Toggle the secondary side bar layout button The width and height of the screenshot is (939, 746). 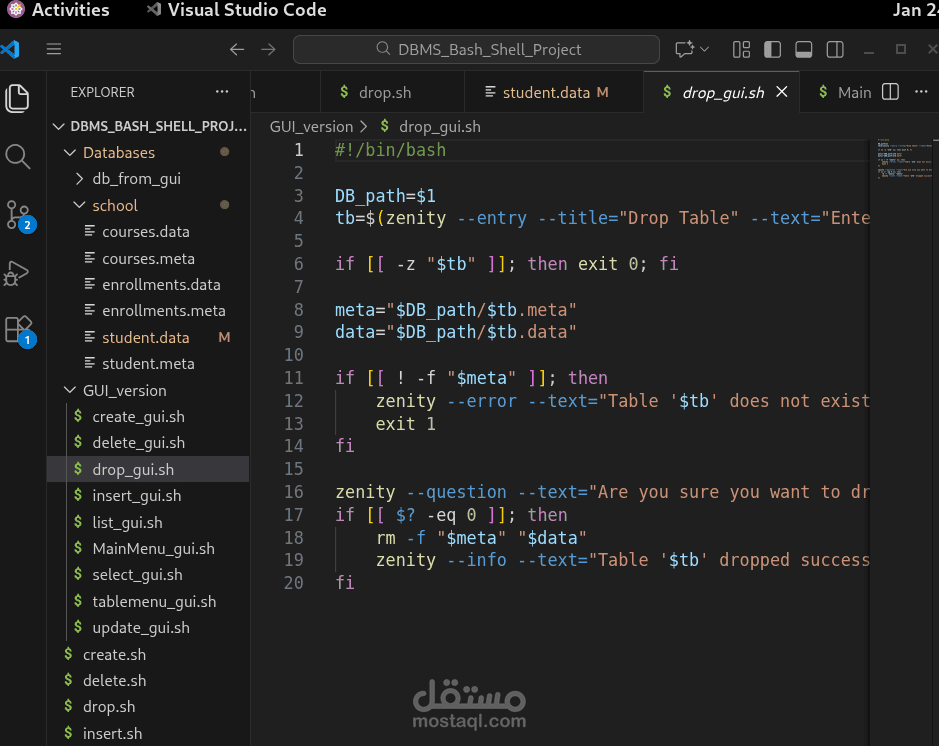(835, 49)
